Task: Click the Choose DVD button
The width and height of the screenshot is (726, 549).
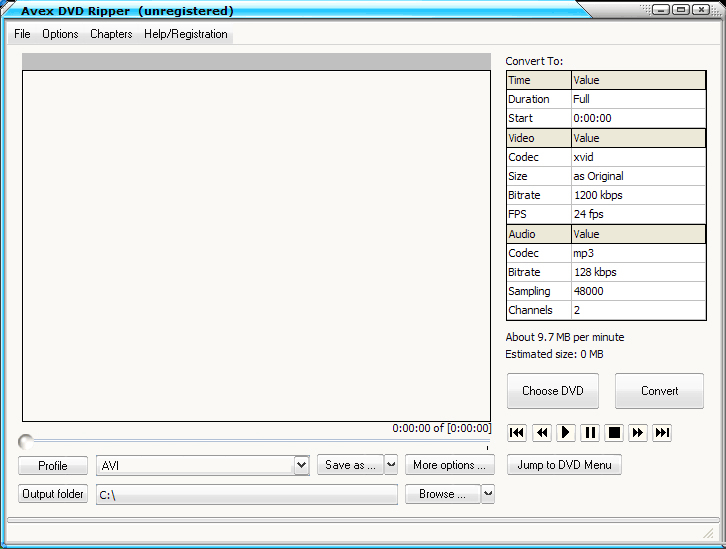Action: click(553, 391)
